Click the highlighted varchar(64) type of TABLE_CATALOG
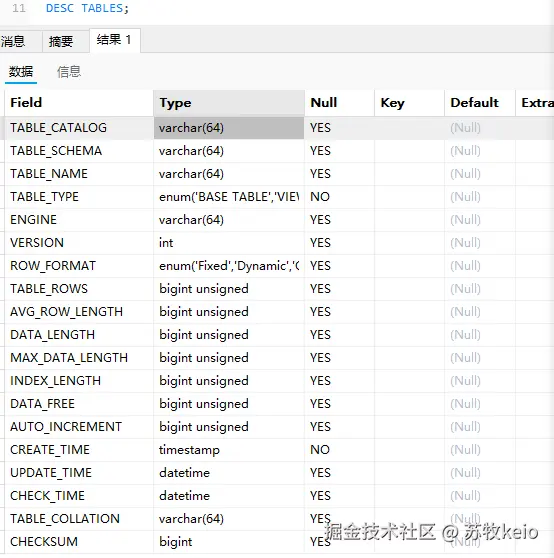554x558 pixels. point(229,128)
